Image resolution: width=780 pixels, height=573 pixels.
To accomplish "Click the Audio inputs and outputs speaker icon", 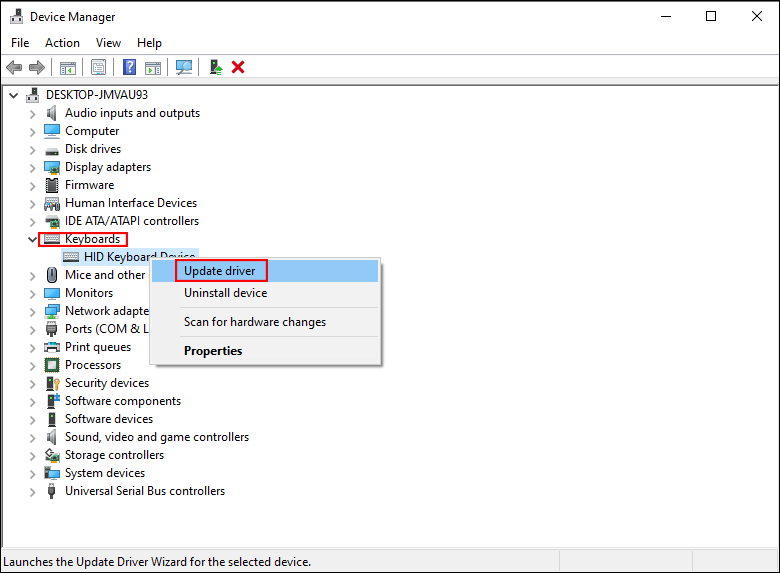I will (52, 113).
